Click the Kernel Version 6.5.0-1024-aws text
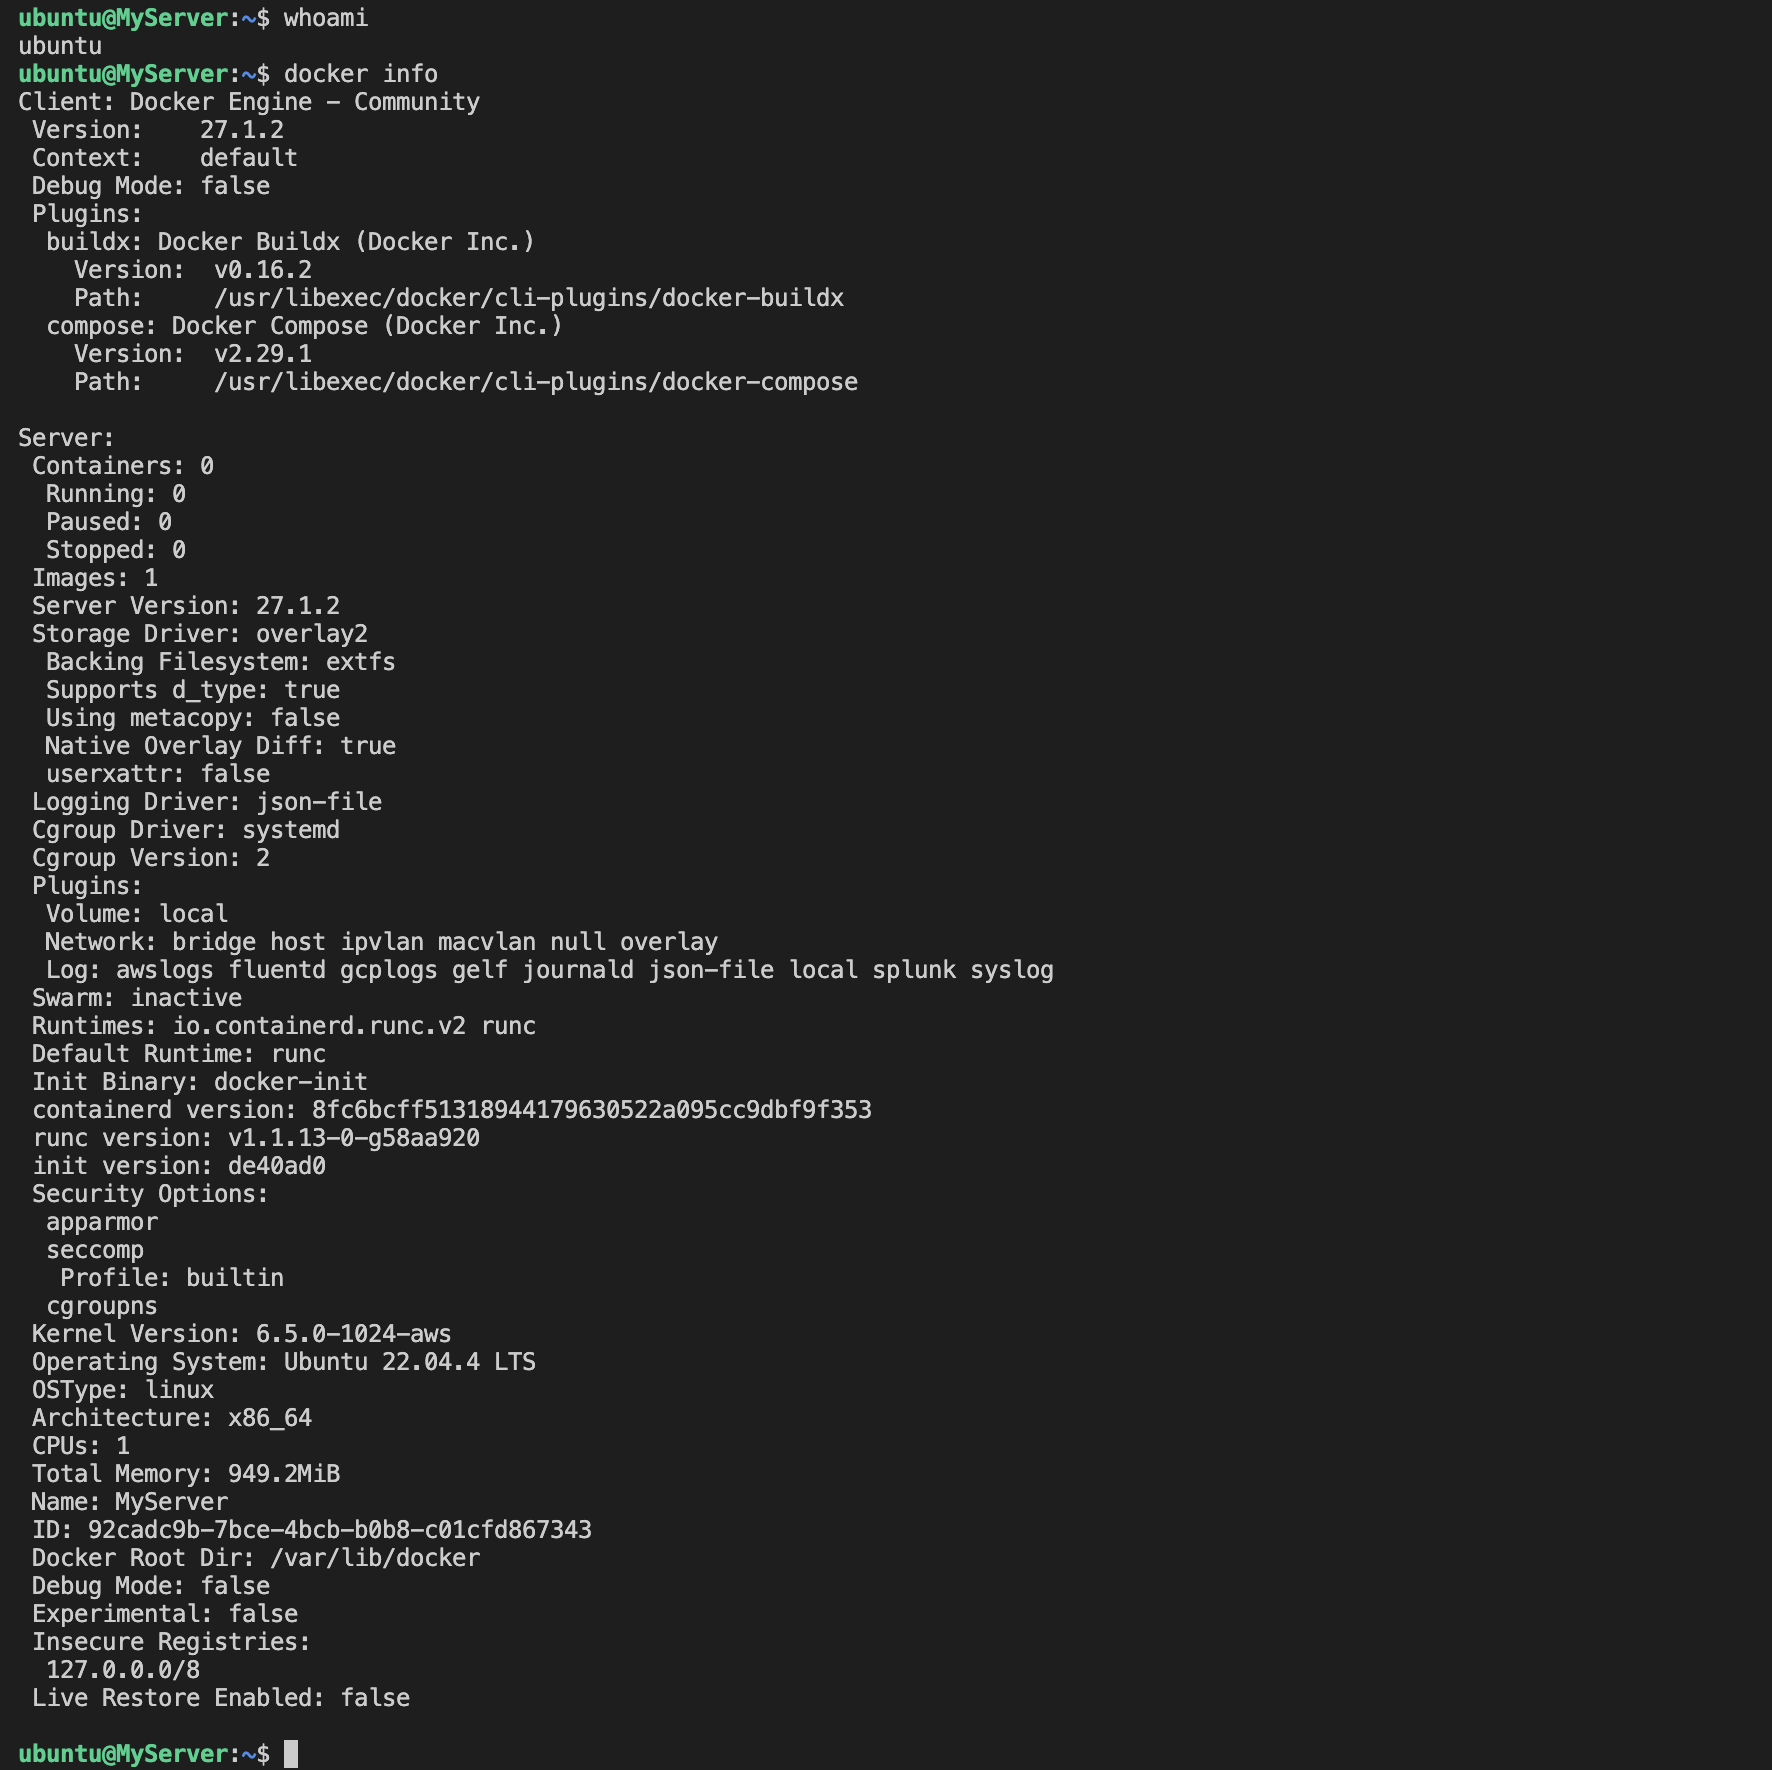1772x1770 pixels. pos(242,1334)
